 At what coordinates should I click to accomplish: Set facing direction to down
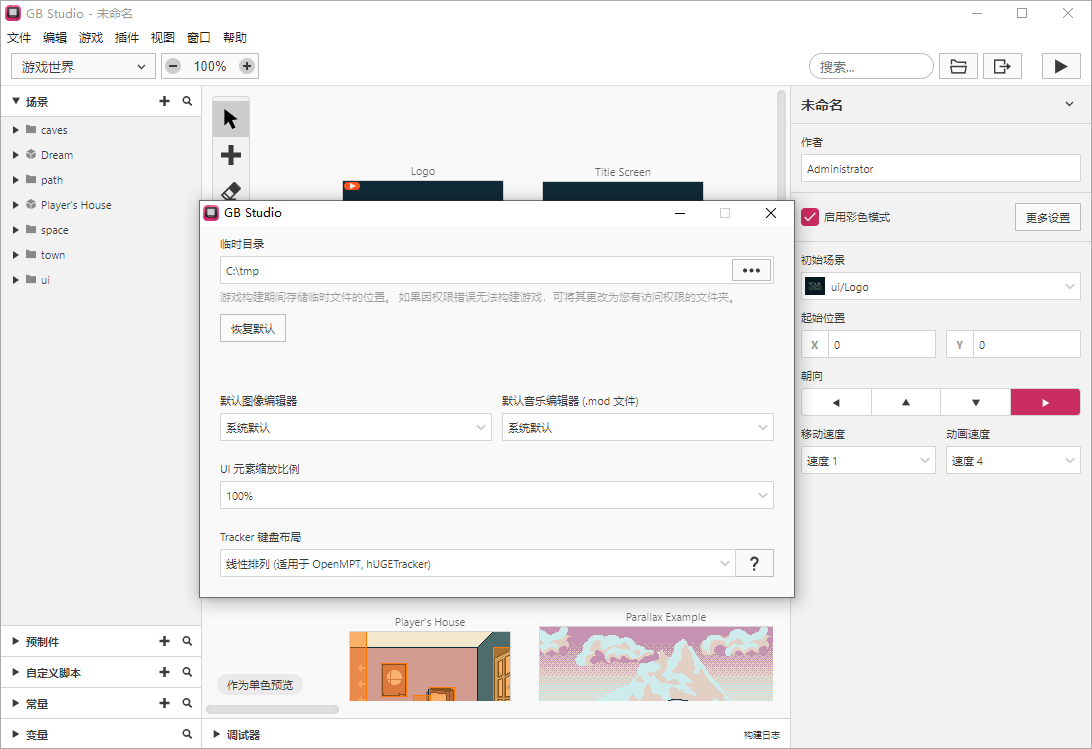click(976, 402)
